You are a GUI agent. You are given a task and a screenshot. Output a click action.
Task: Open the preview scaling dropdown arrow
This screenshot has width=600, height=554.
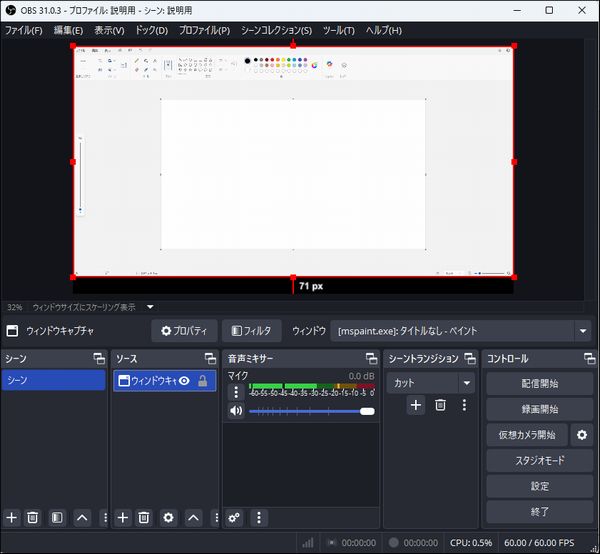coord(150,307)
